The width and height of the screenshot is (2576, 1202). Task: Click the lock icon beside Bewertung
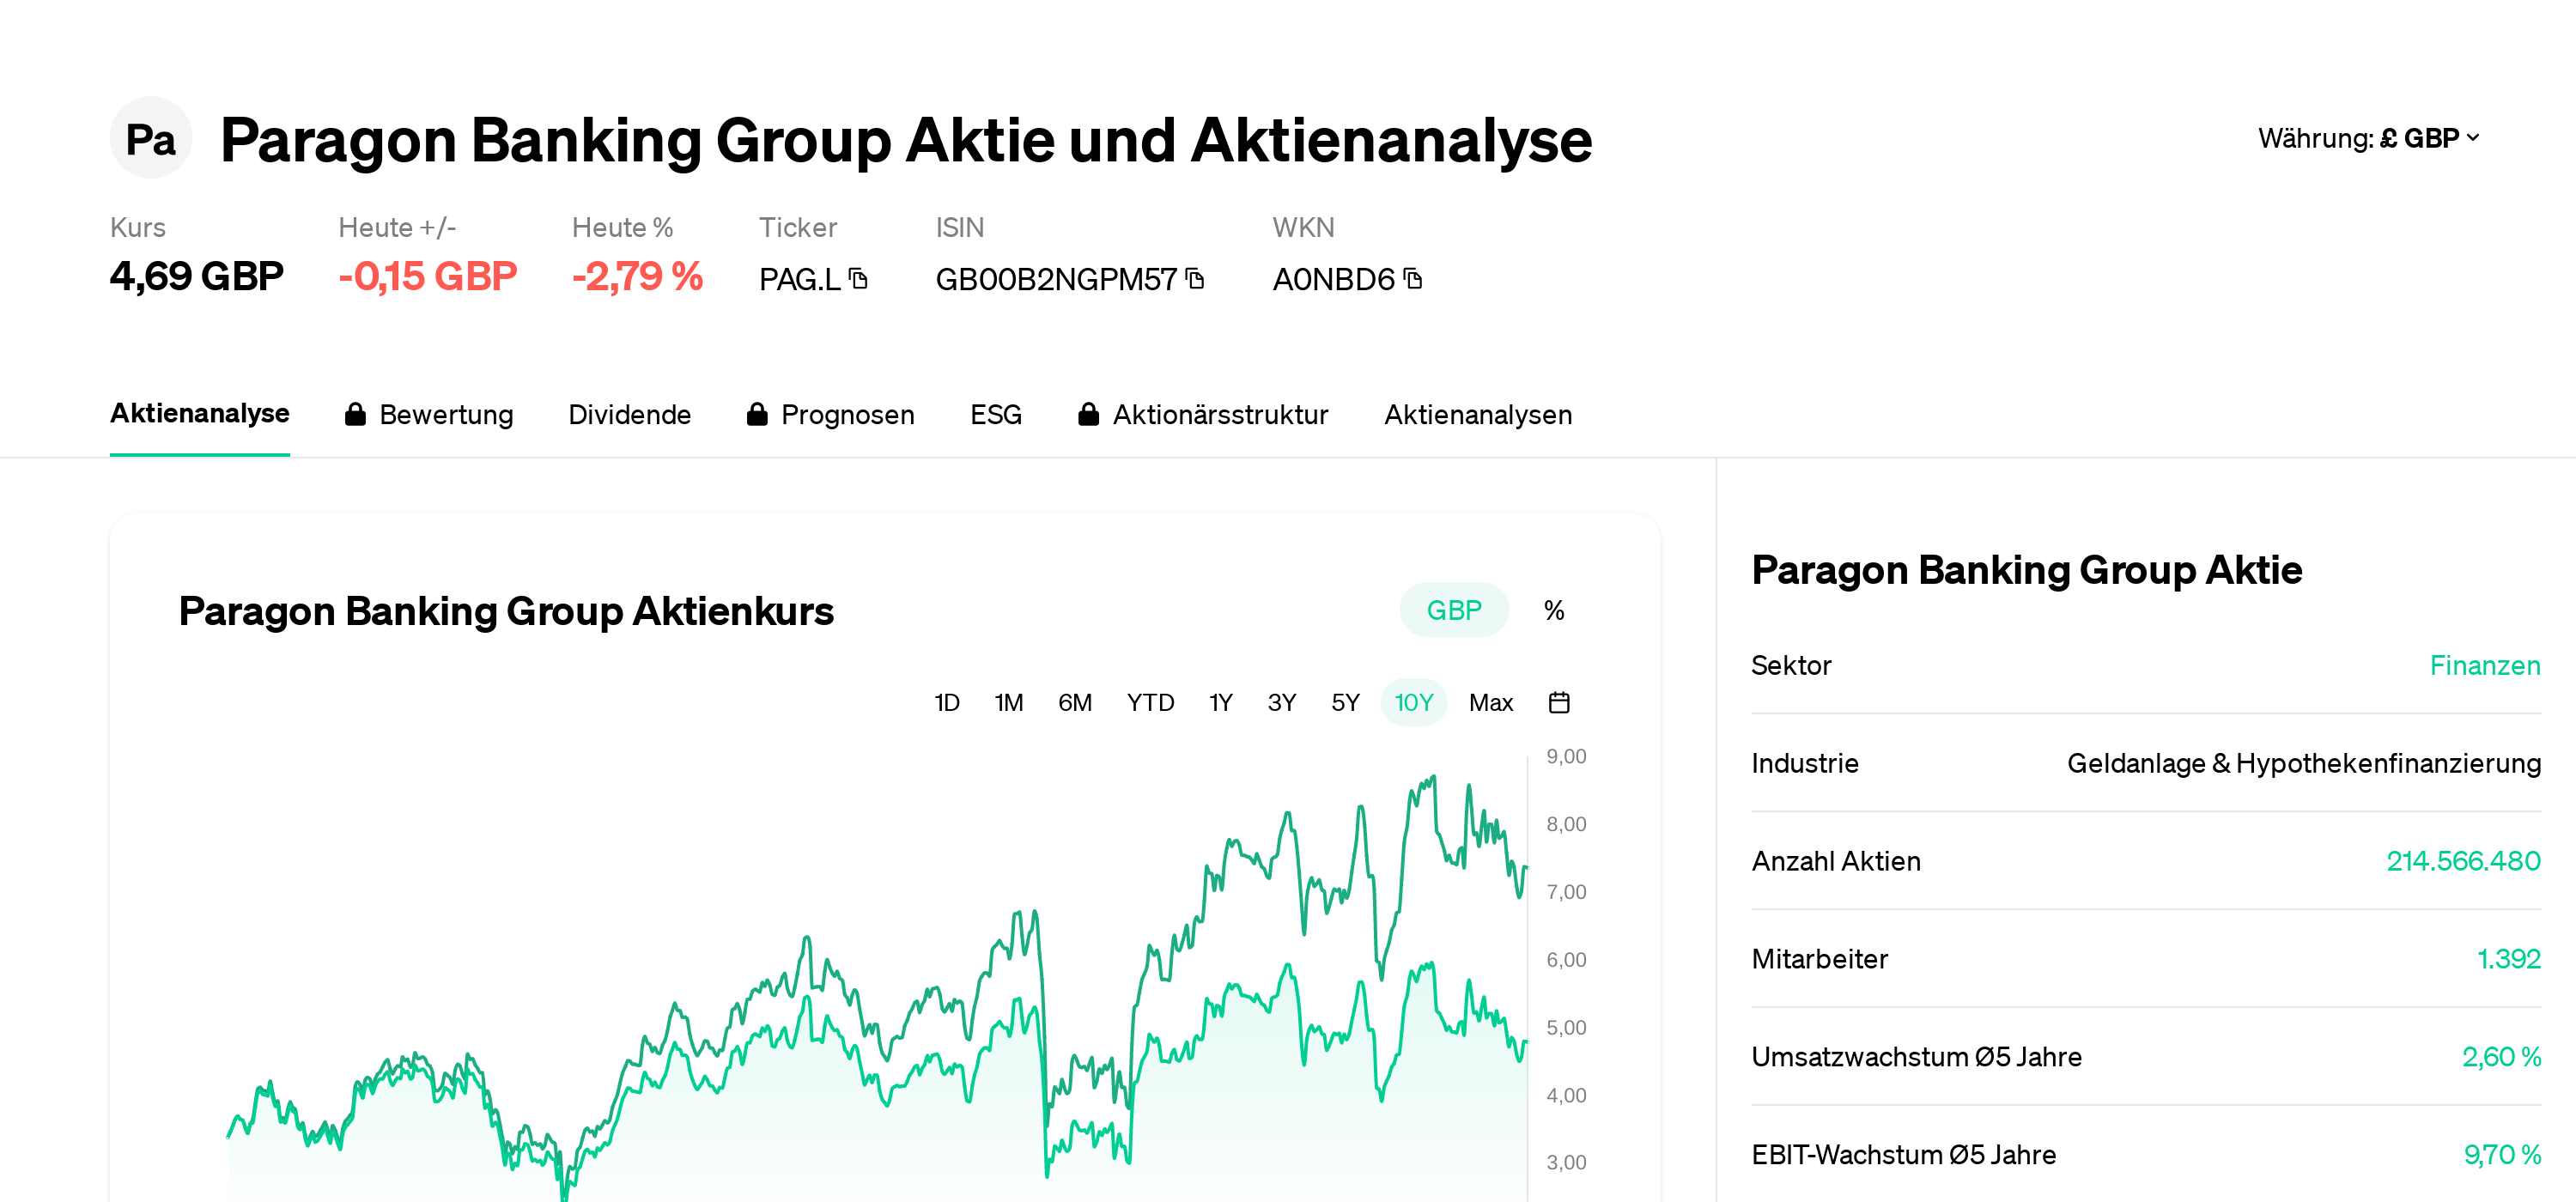[x=356, y=414]
